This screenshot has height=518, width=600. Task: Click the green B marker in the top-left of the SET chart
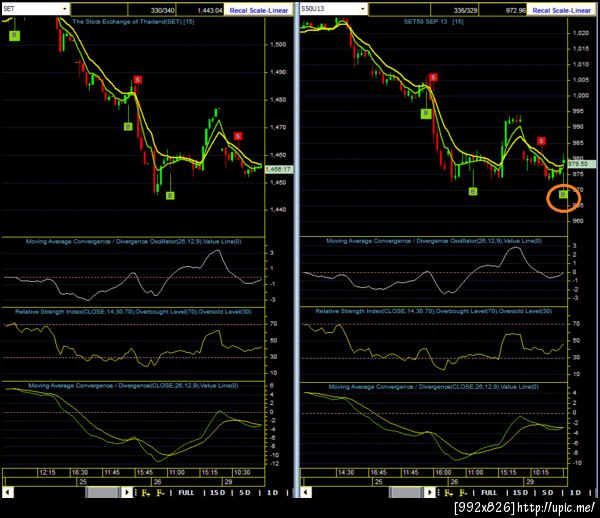tap(15, 36)
